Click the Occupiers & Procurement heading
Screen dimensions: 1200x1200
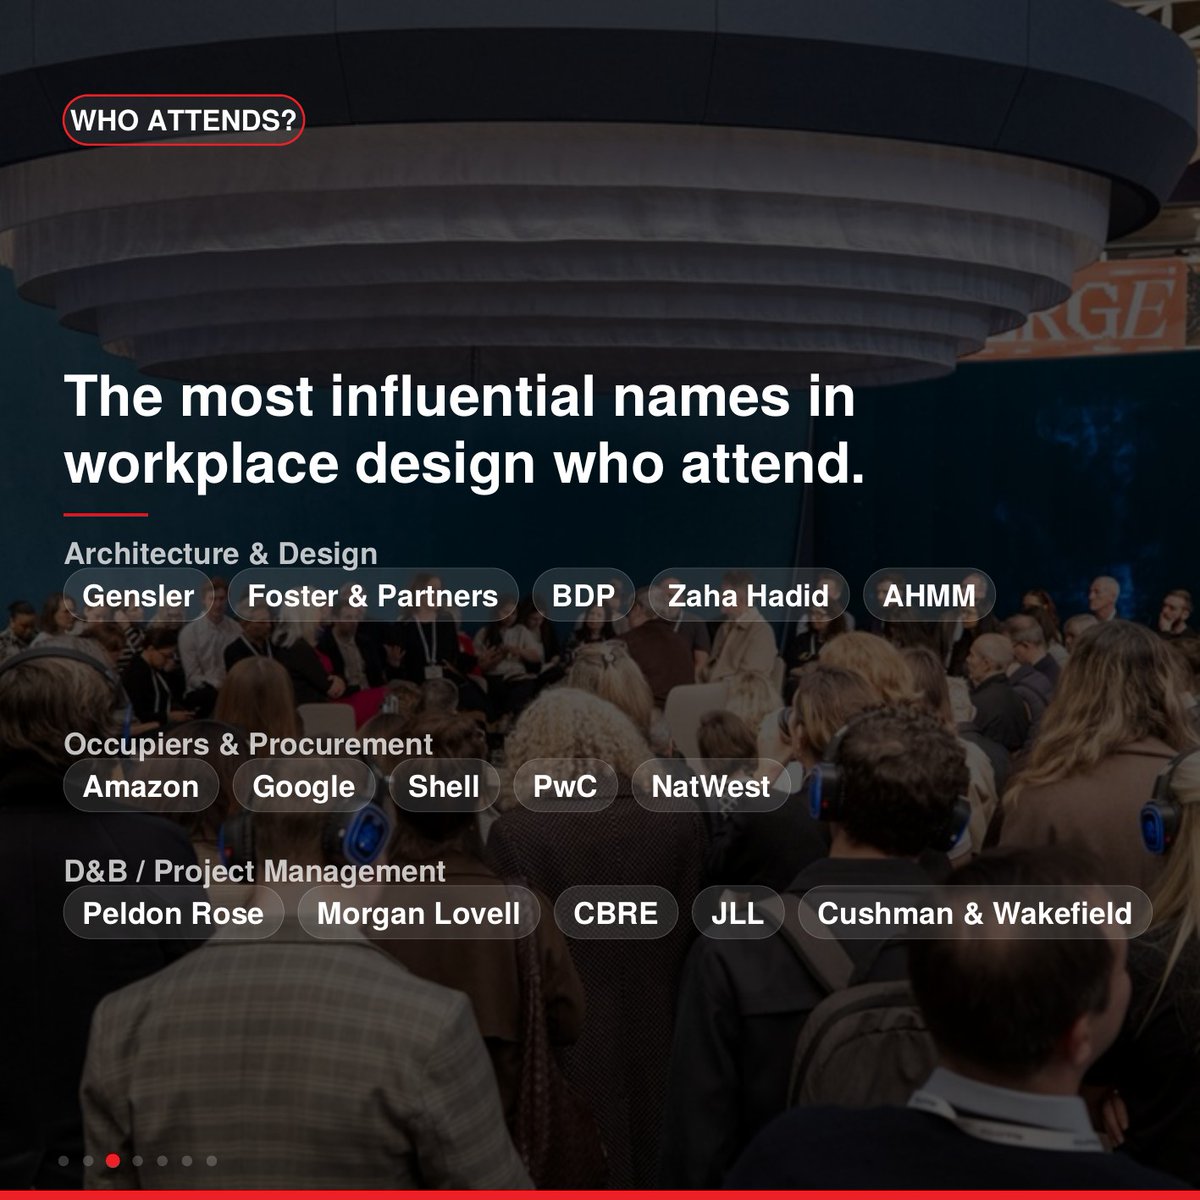[x=249, y=744]
